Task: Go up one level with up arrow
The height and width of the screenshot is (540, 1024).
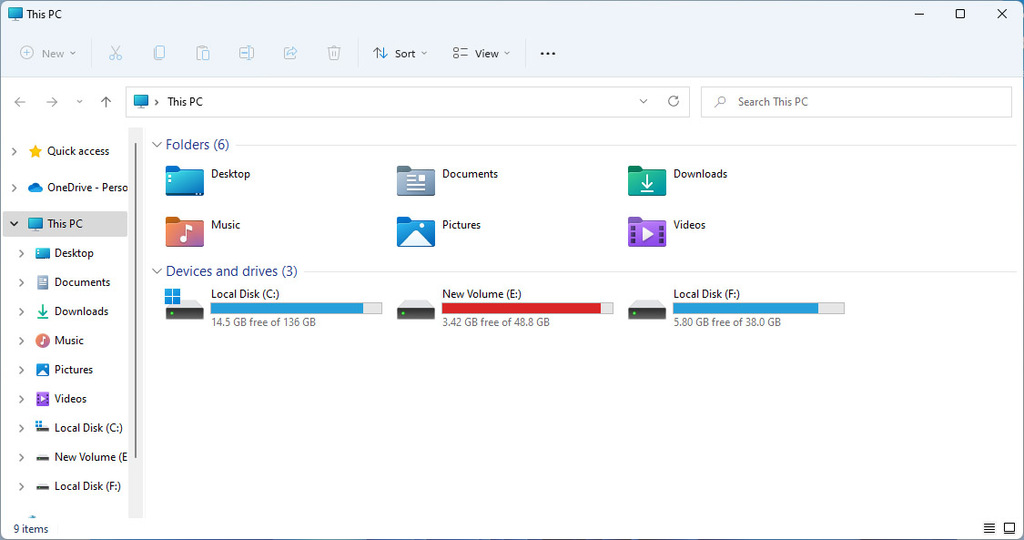Action: tap(106, 102)
